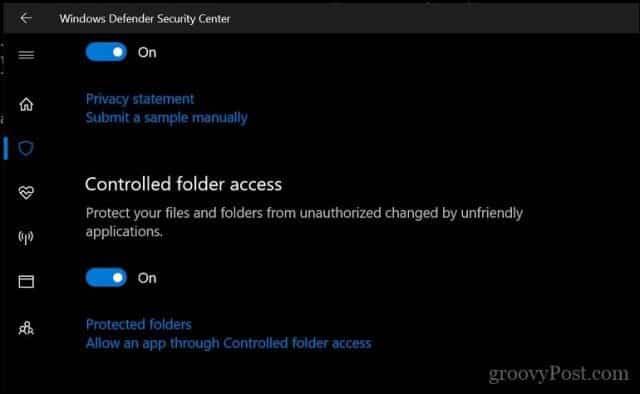Viewport: 640px width, 394px height.
Task: Open Device performance & health heart icon
Action: tap(26, 192)
